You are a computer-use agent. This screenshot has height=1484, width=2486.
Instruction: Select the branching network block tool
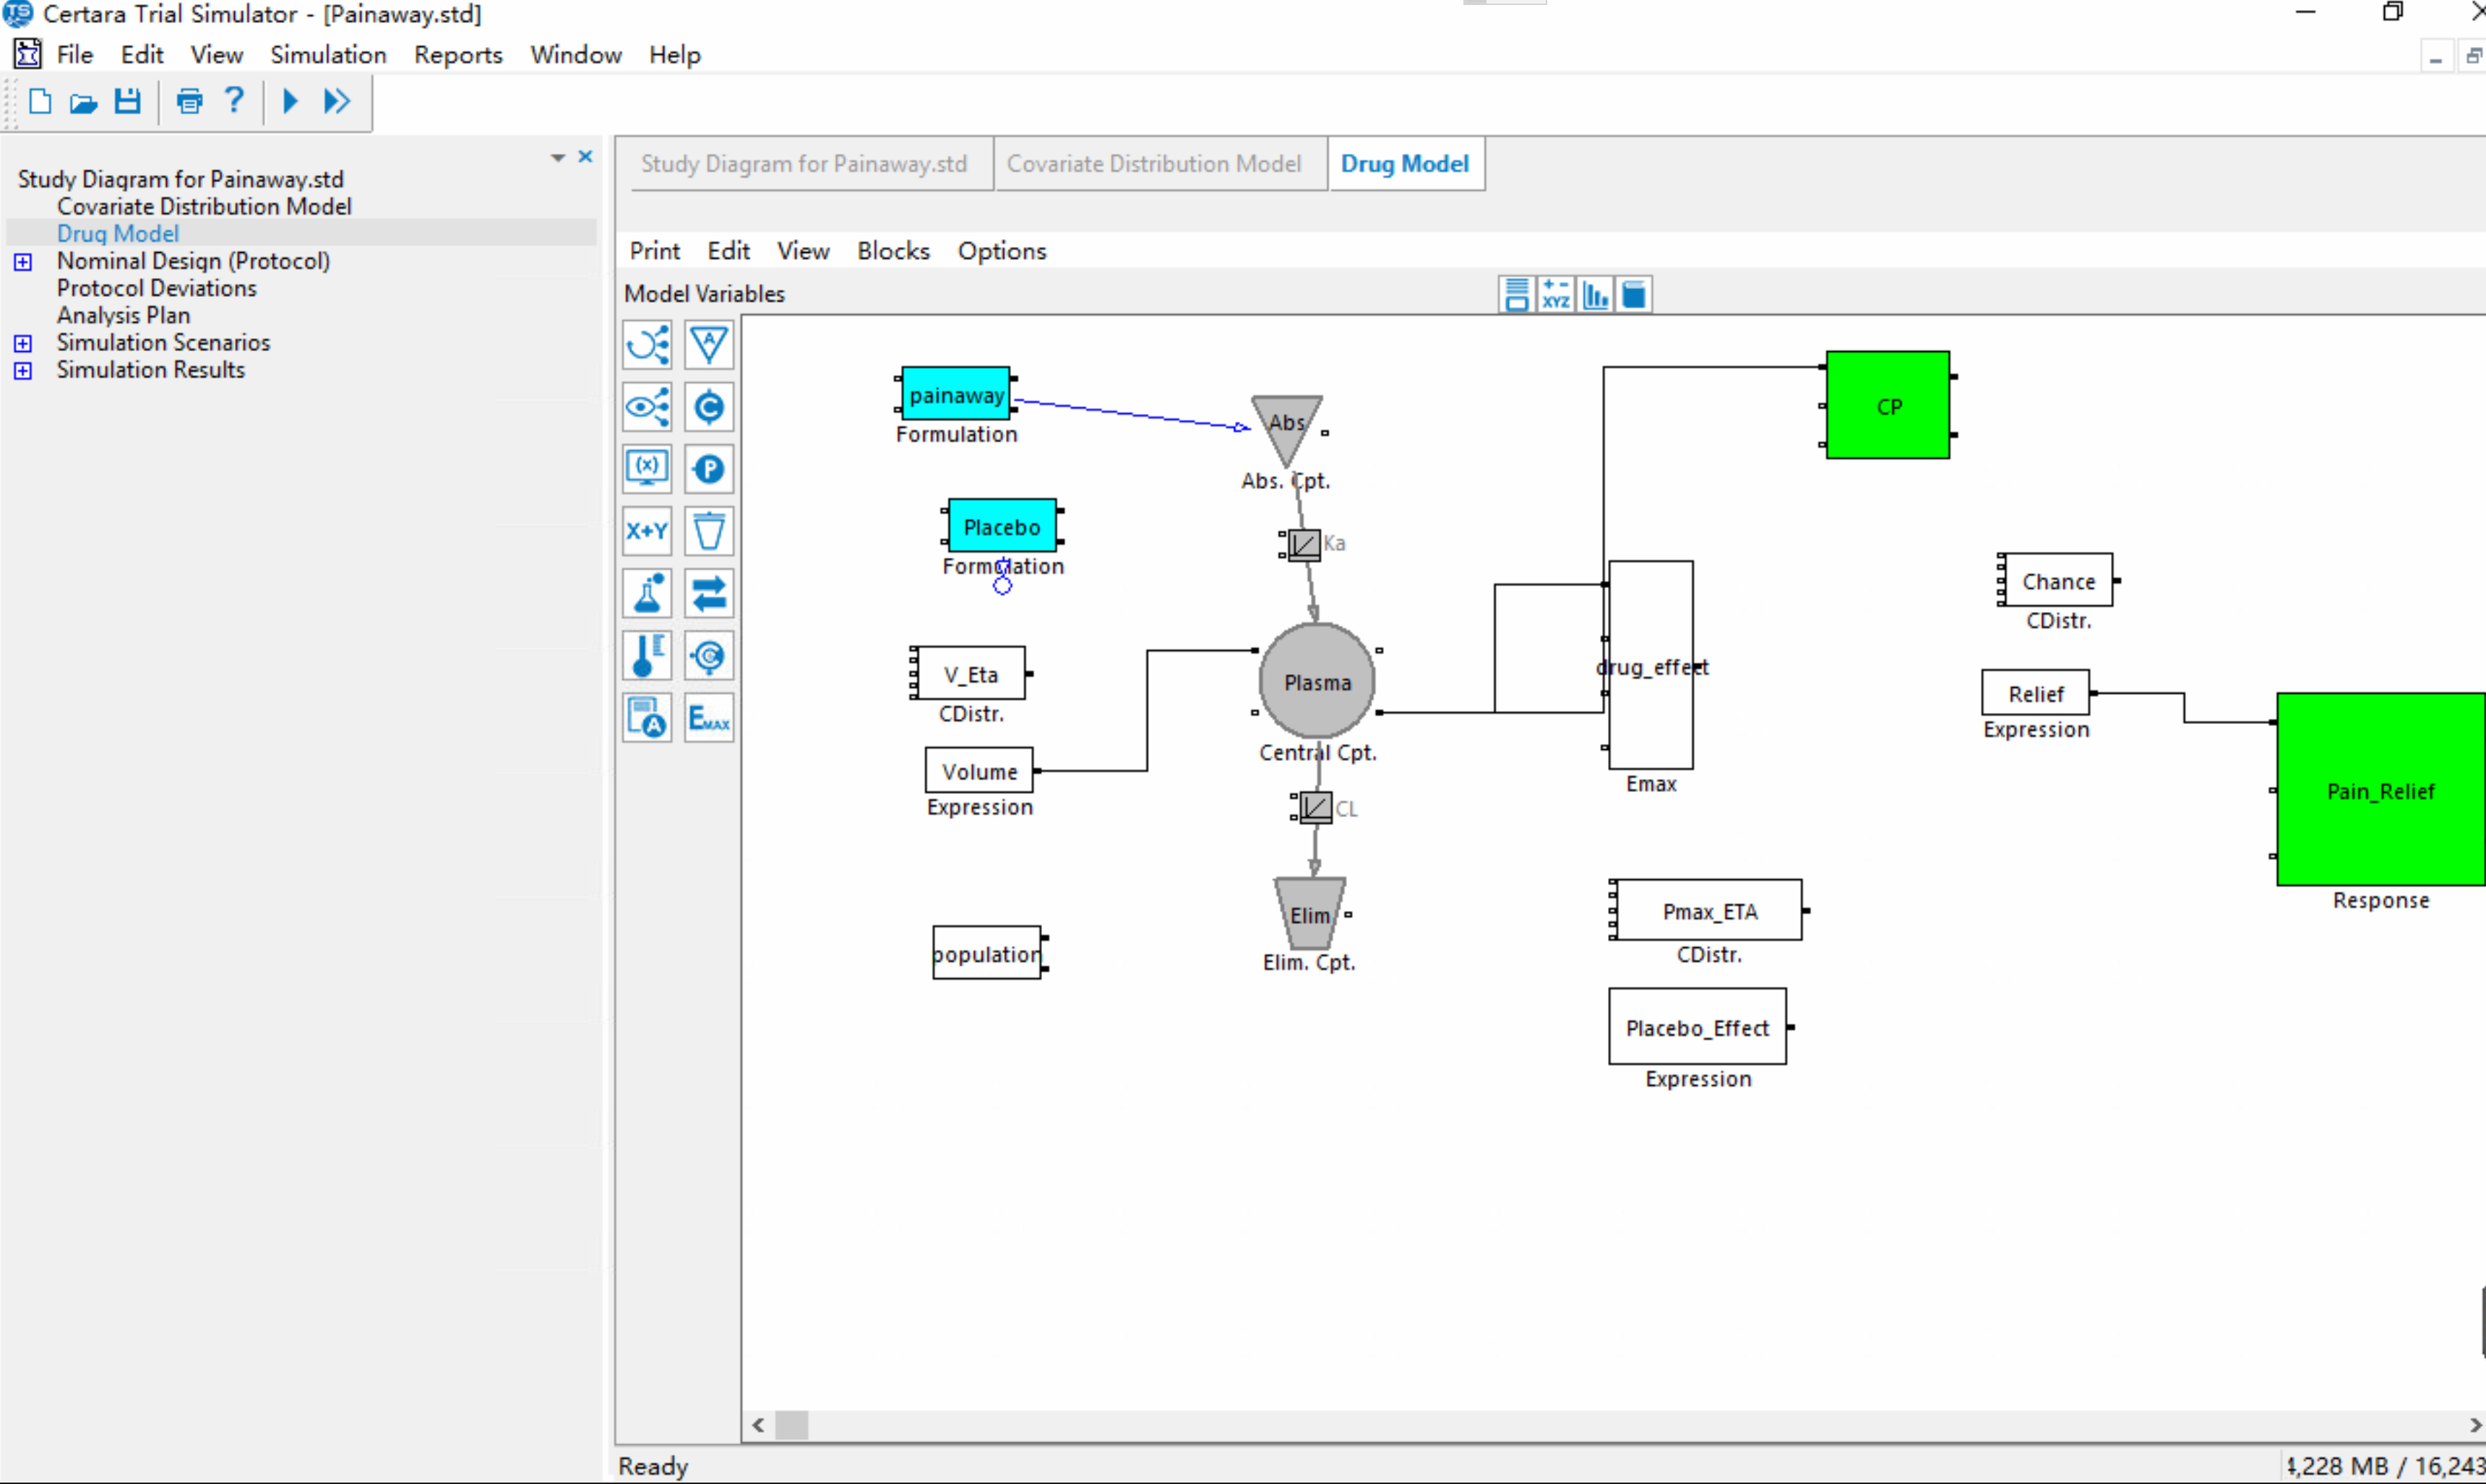pyautogui.click(x=647, y=345)
